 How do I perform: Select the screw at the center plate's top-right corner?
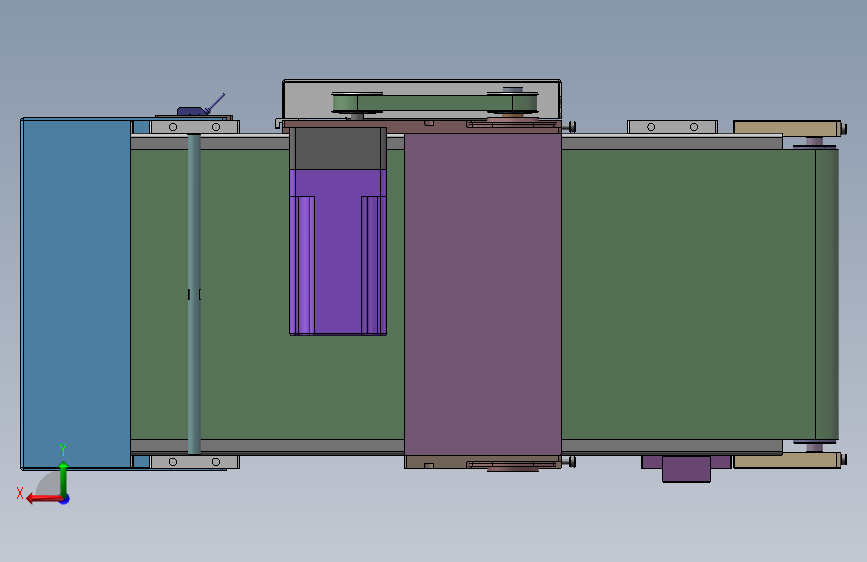pos(570,127)
